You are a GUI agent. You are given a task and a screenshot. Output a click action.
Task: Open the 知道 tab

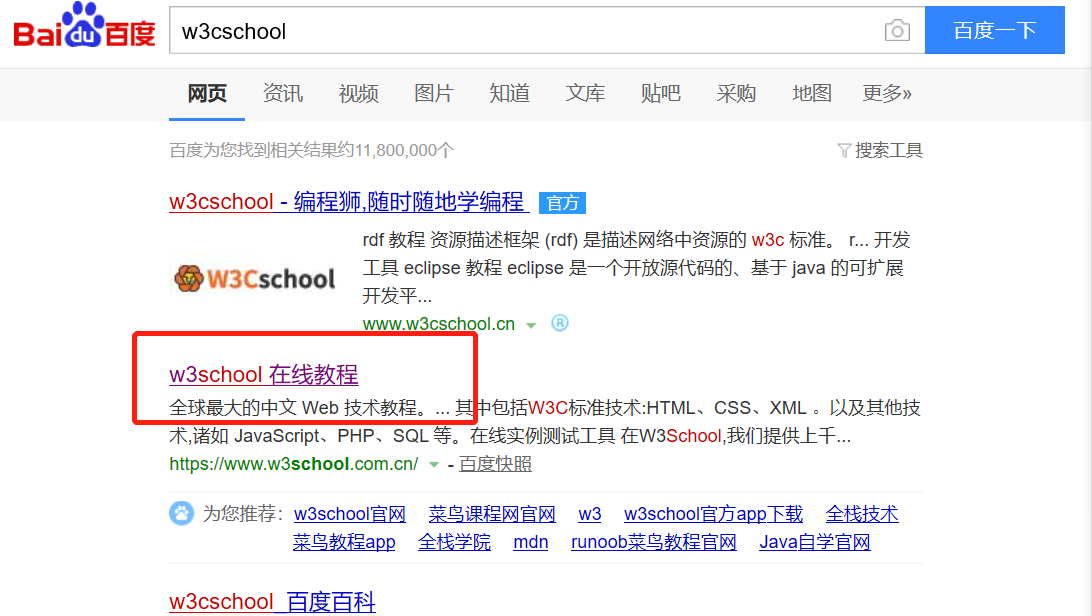pyautogui.click(x=510, y=93)
